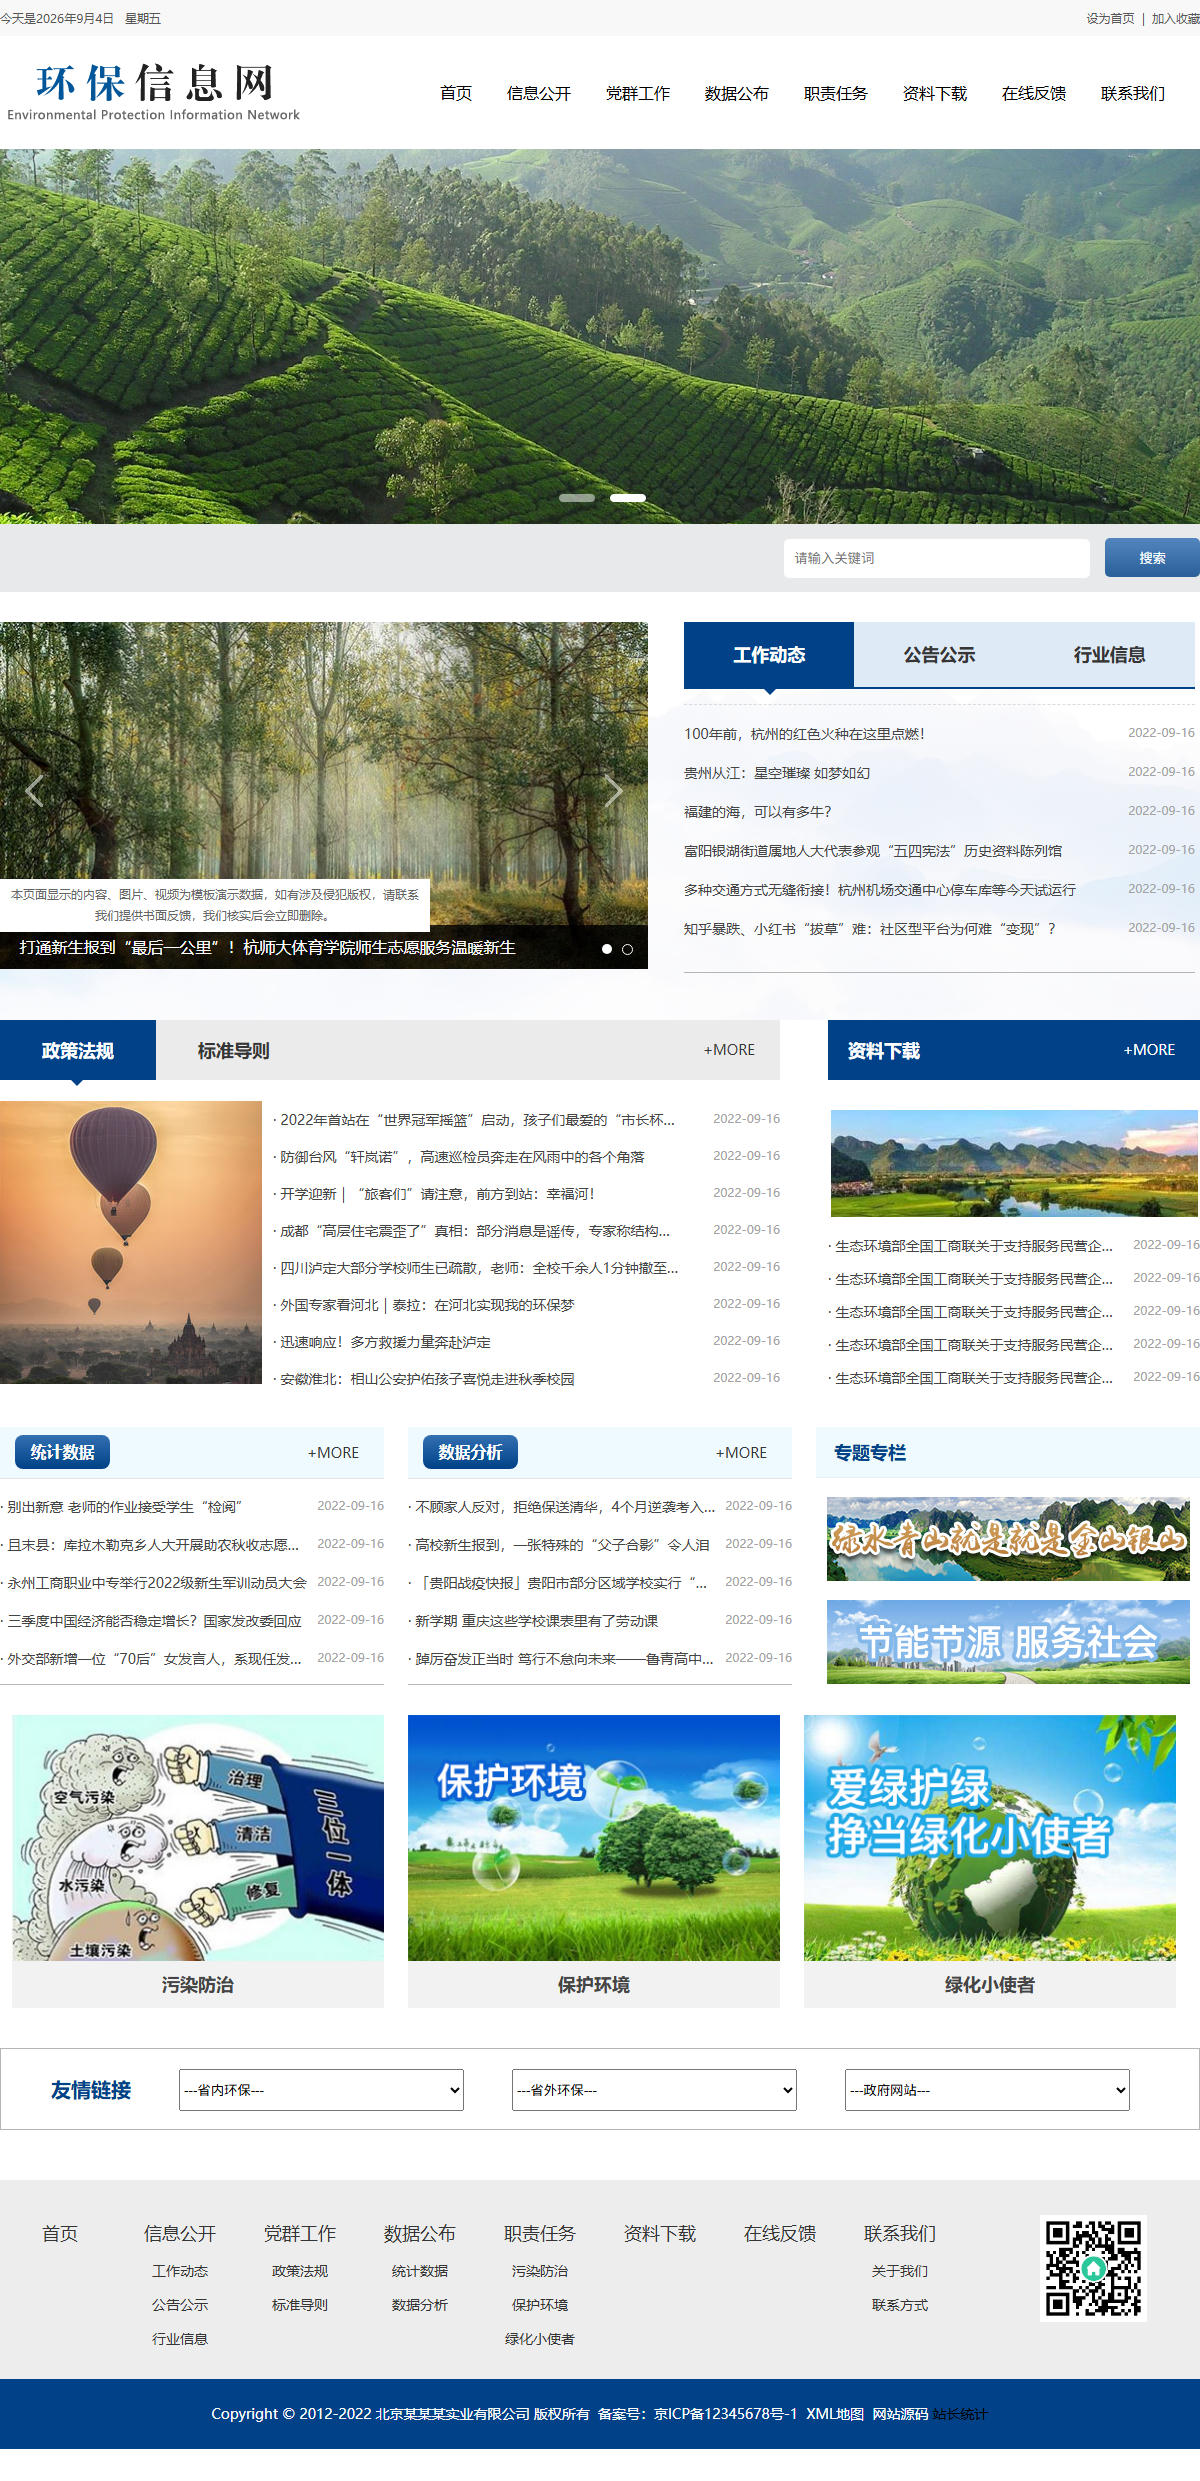Select the second dot of news carousel
This screenshot has width=1200, height=2481.
[628, 949]
